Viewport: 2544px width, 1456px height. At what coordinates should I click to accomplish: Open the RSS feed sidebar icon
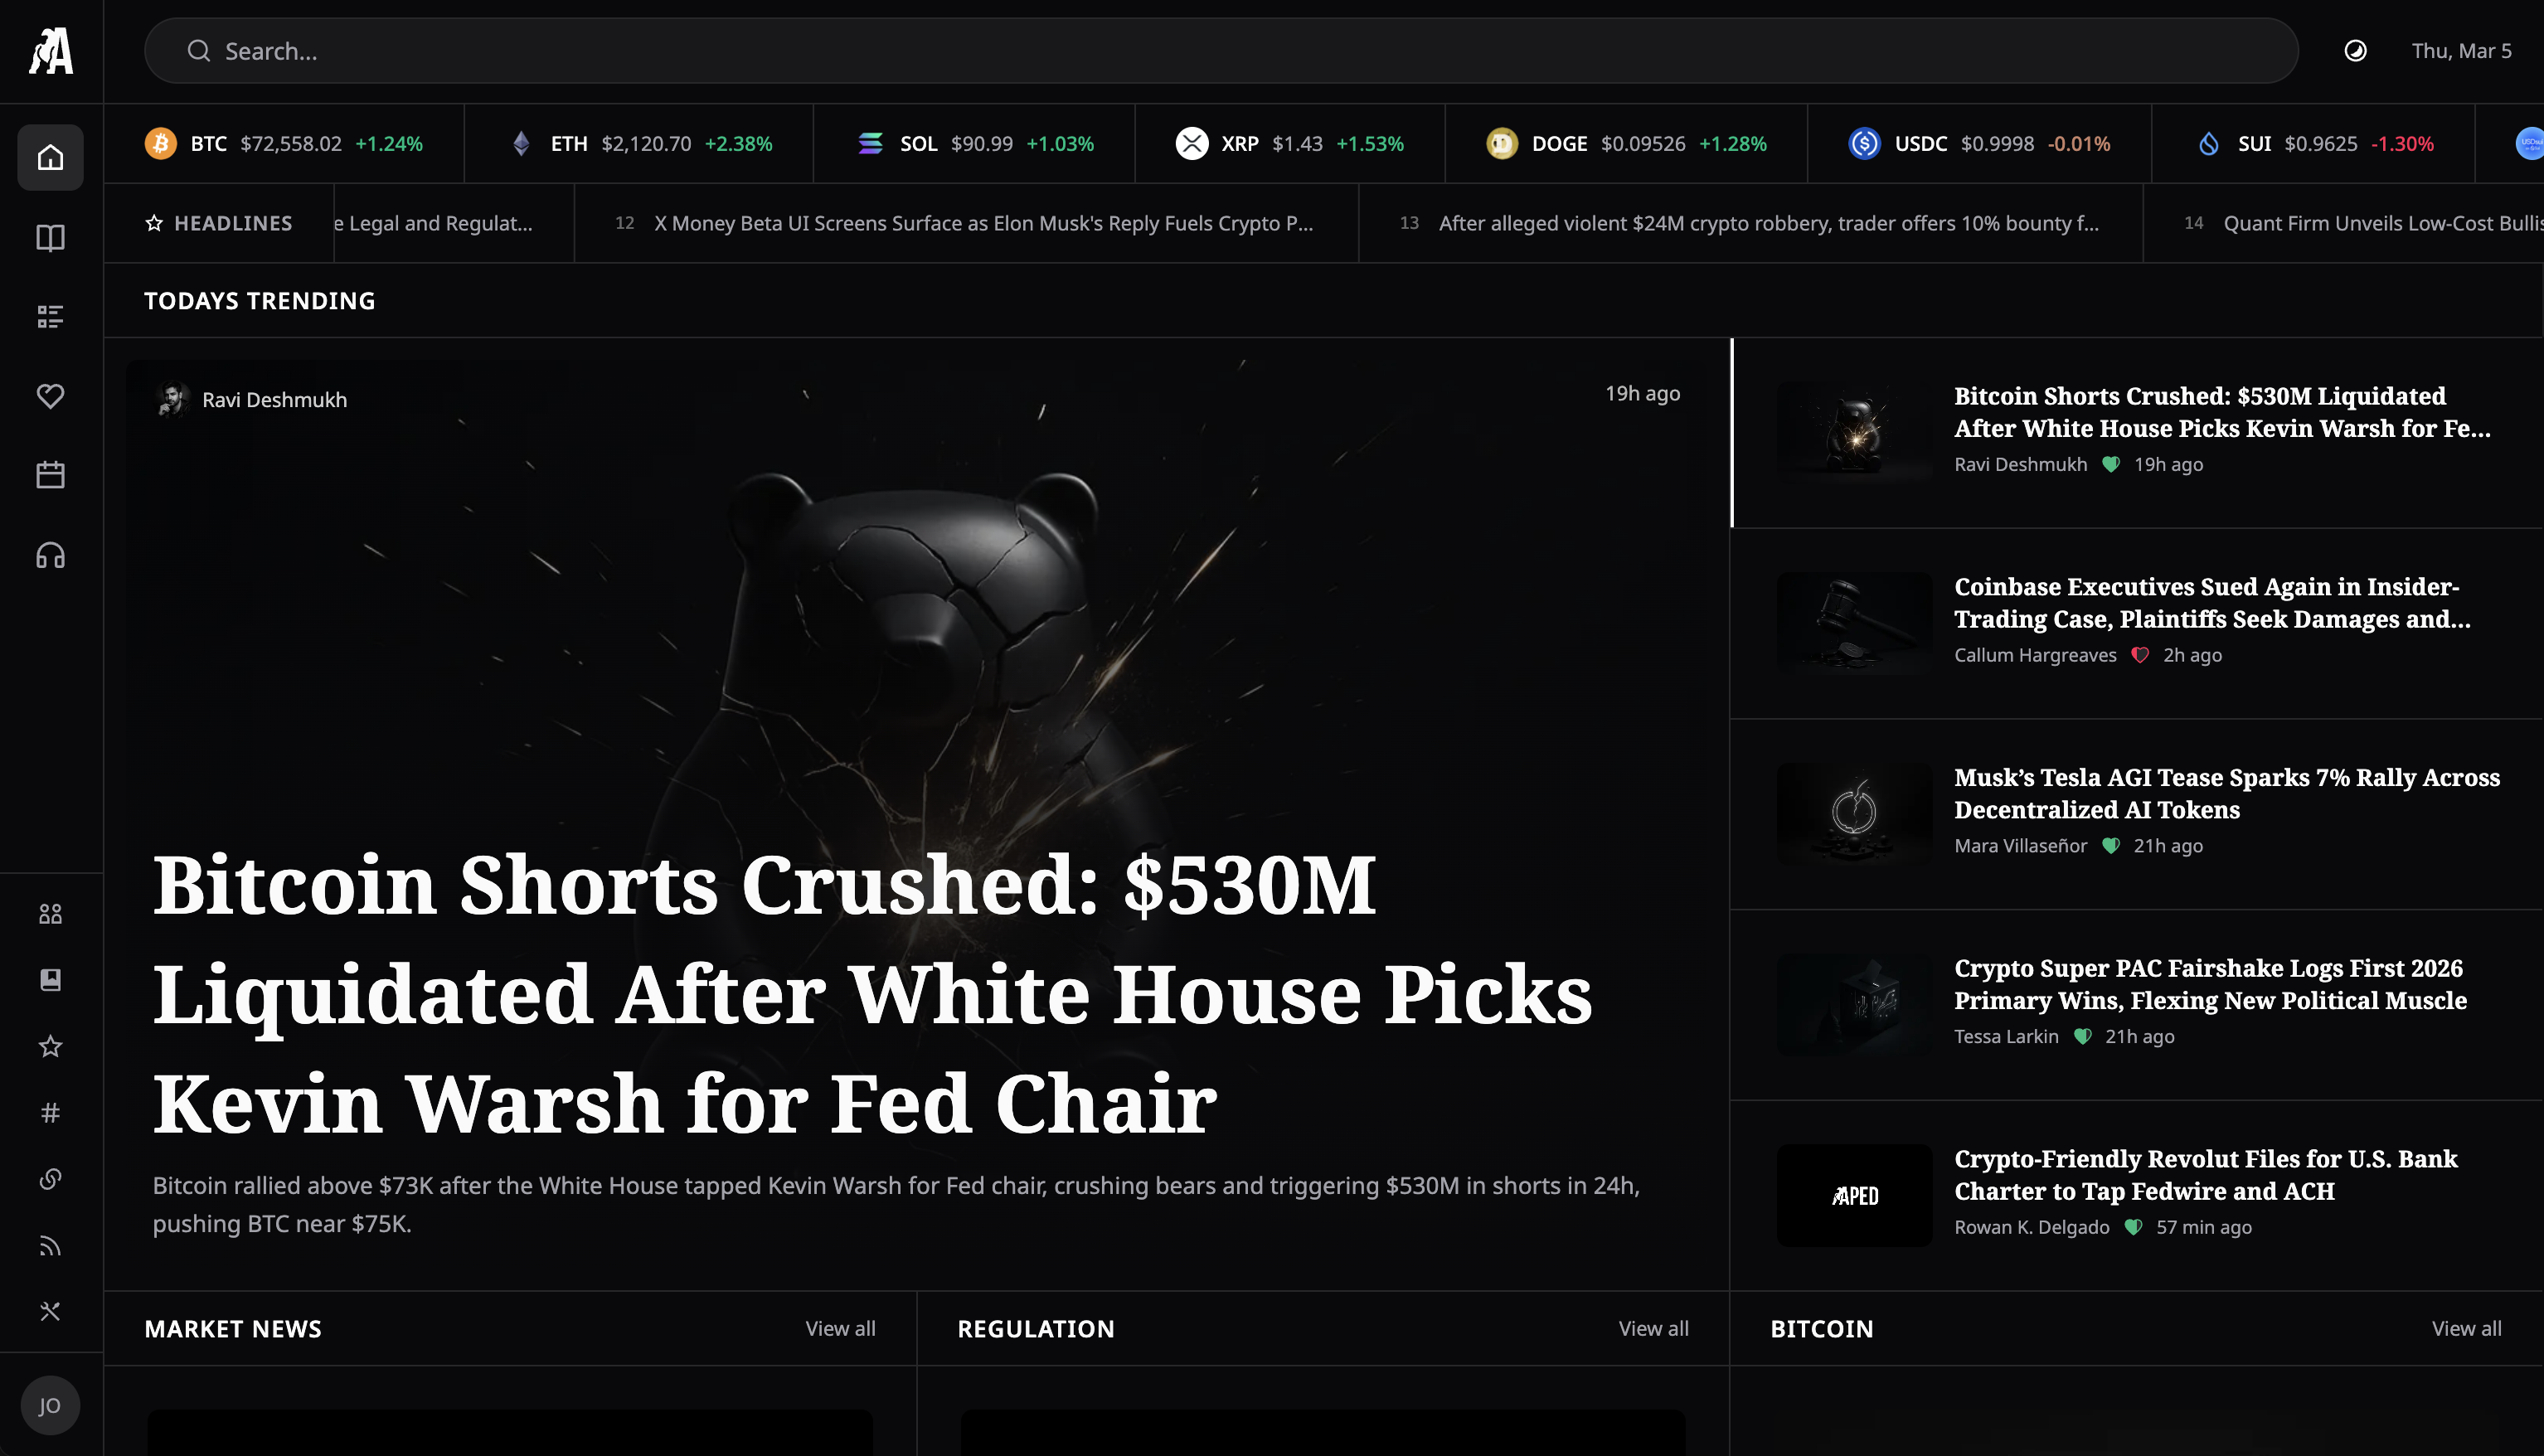[x=50, y=1245]
